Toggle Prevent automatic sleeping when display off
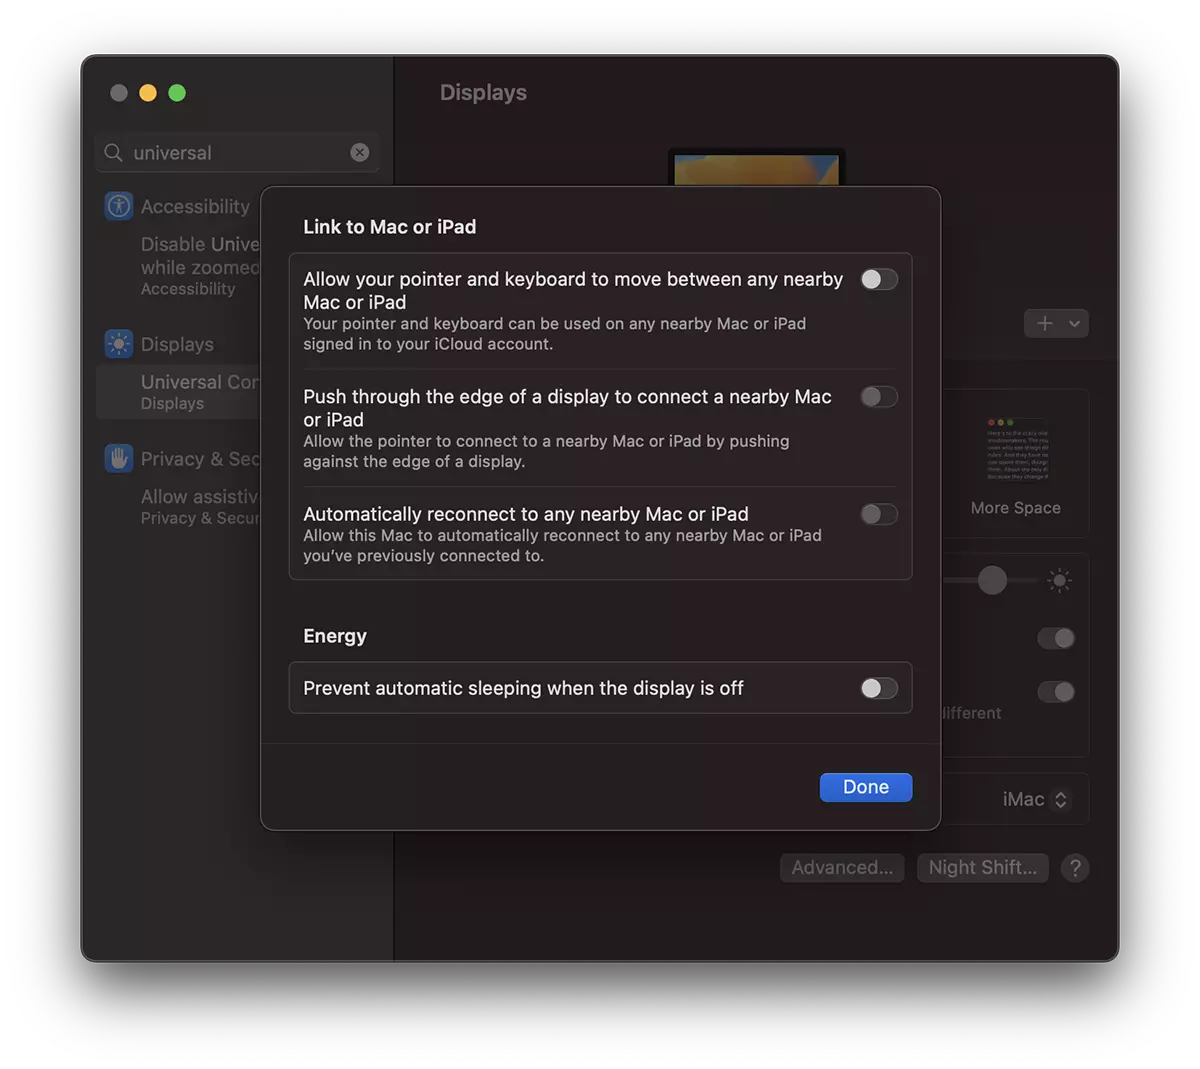 click(879, 688)
